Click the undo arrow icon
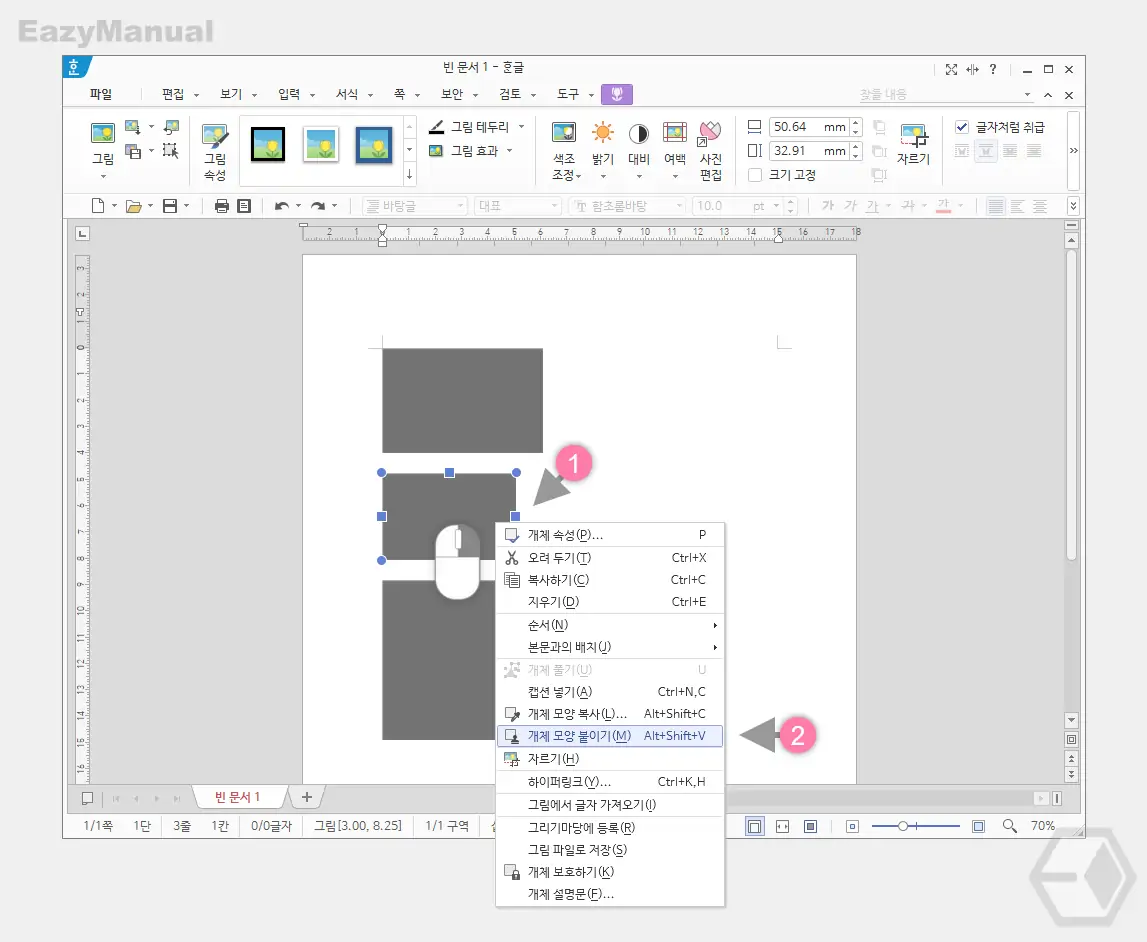Viewport: 1147px width, 942px height. pos(282,206)
